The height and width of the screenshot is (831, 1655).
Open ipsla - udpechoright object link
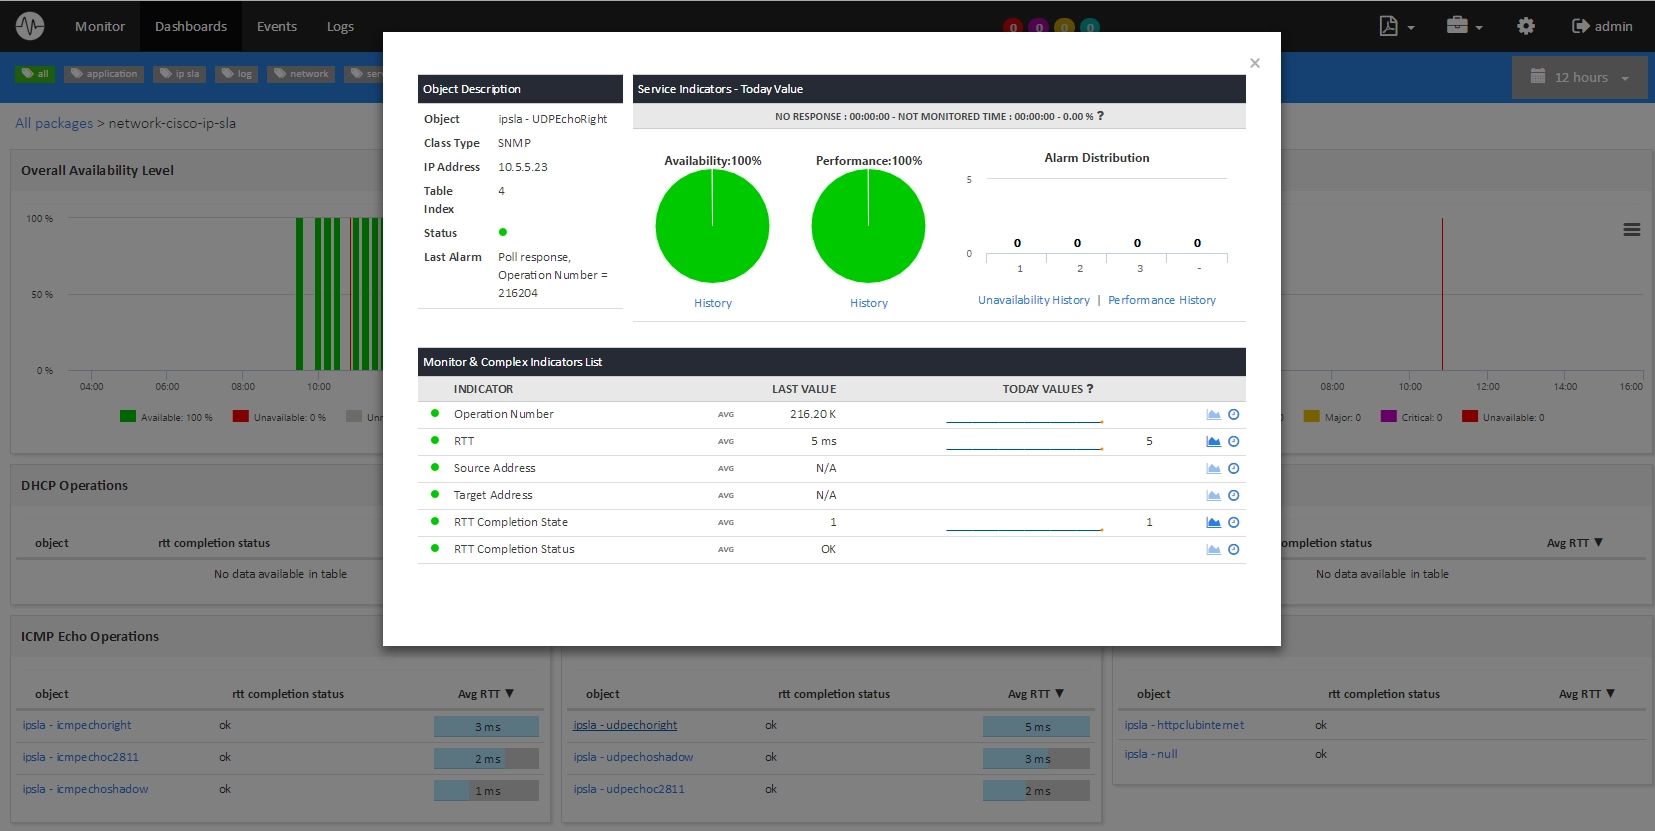(625, 725)
